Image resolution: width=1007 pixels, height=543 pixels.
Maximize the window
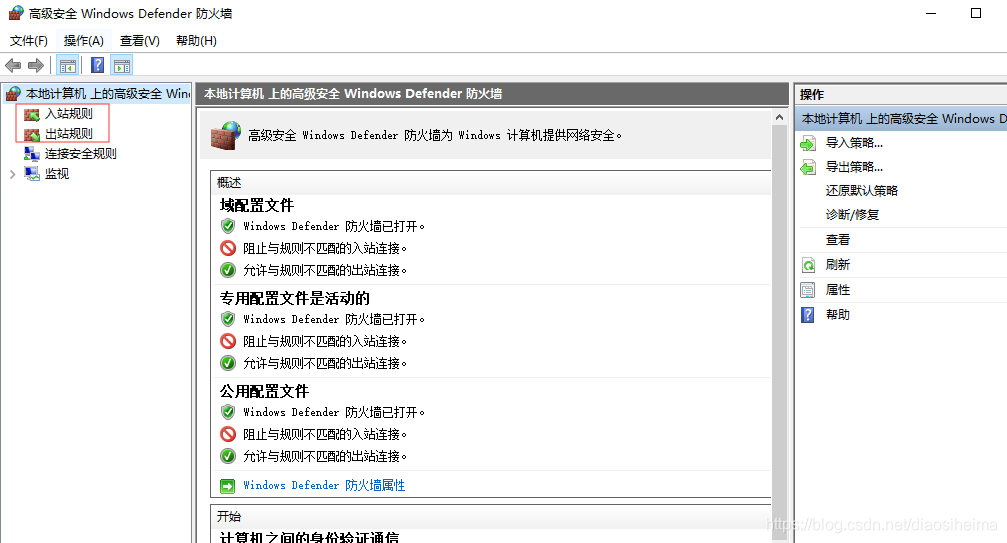click(976, 13)
